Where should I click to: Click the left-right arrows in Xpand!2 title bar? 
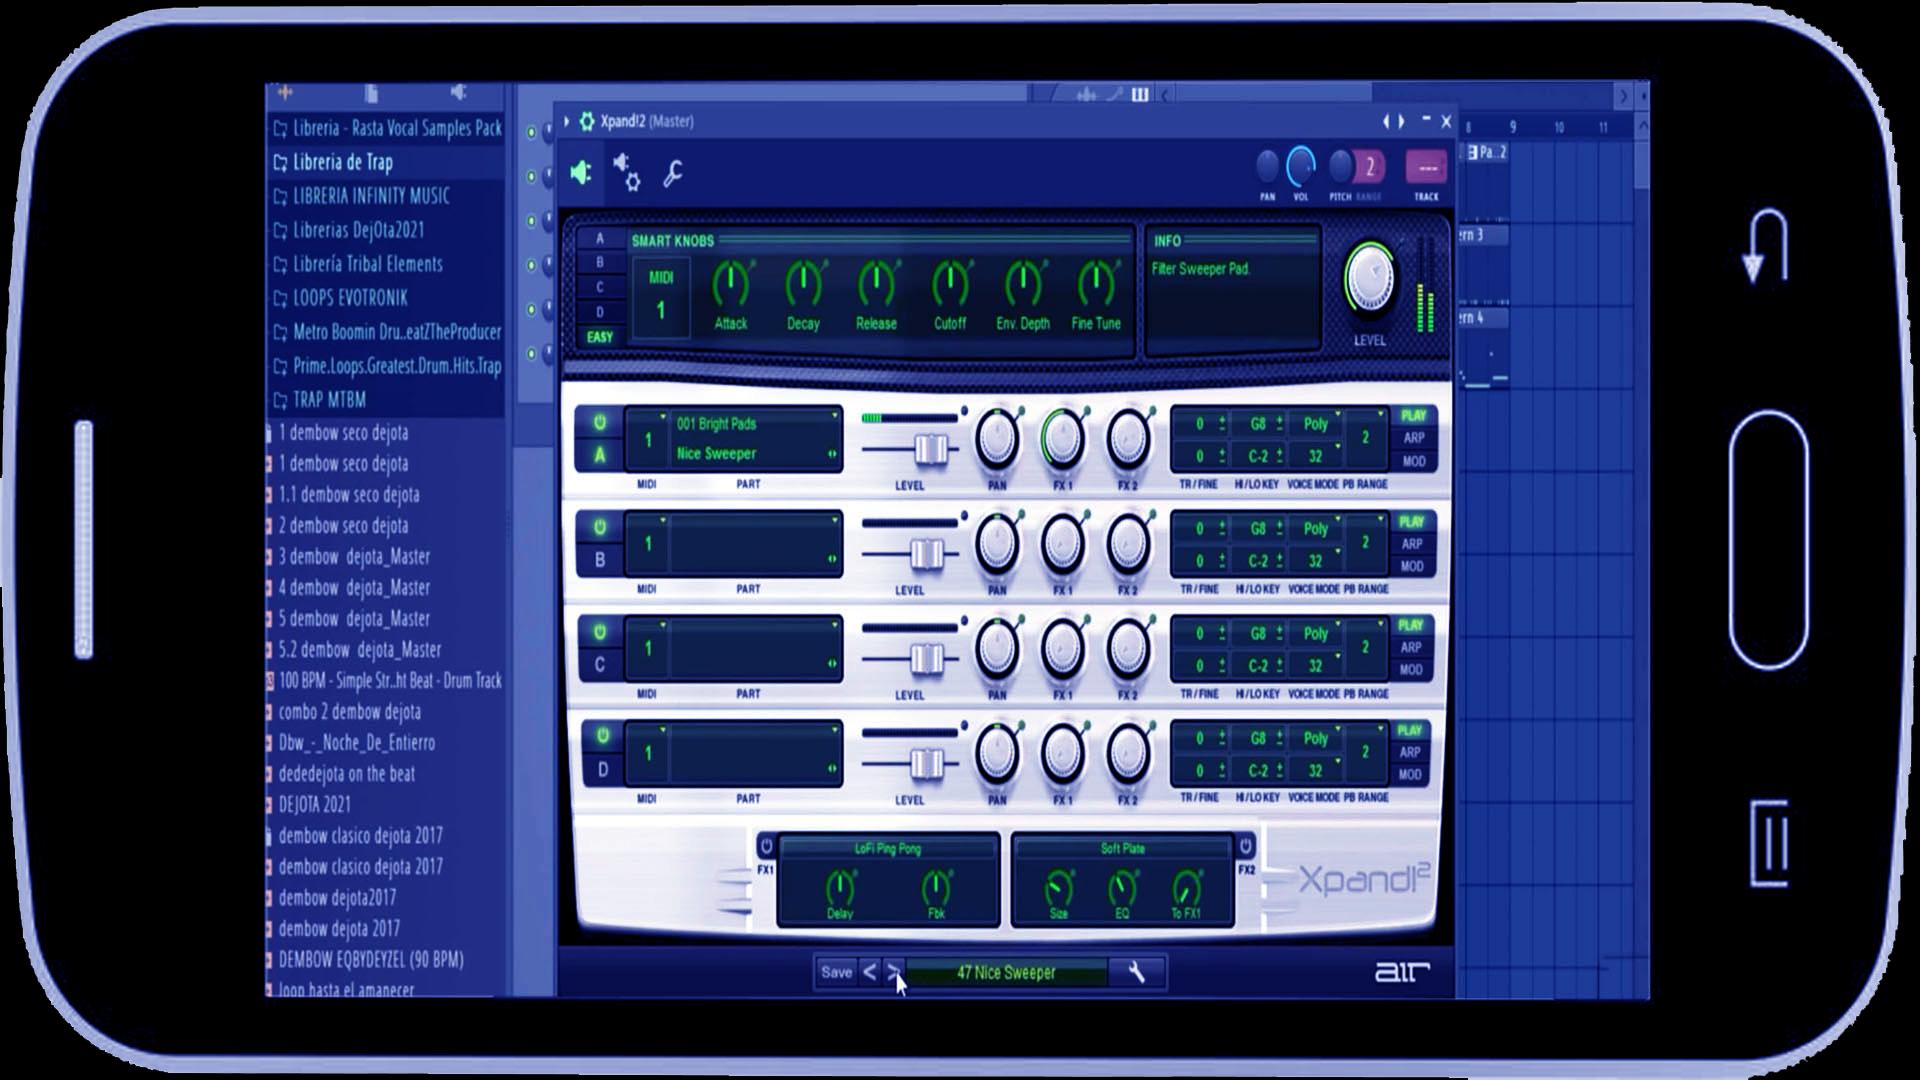(1393, 121)
